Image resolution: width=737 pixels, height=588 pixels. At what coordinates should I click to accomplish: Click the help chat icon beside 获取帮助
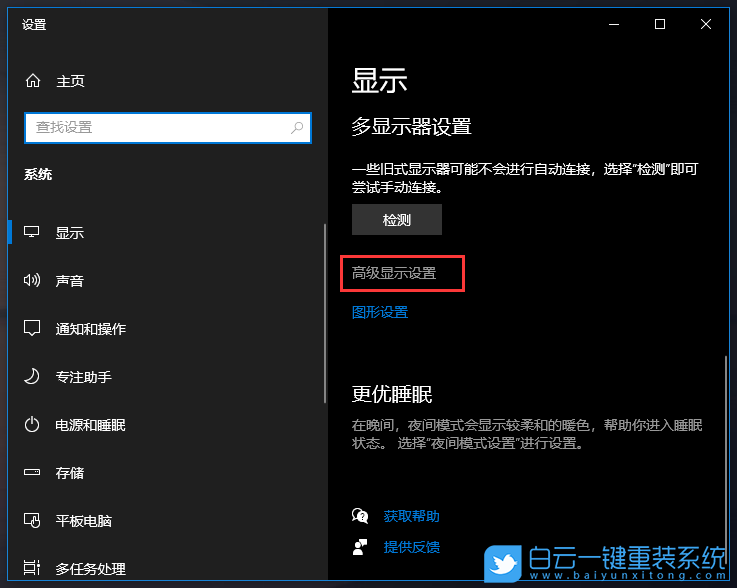click(360, 516)
